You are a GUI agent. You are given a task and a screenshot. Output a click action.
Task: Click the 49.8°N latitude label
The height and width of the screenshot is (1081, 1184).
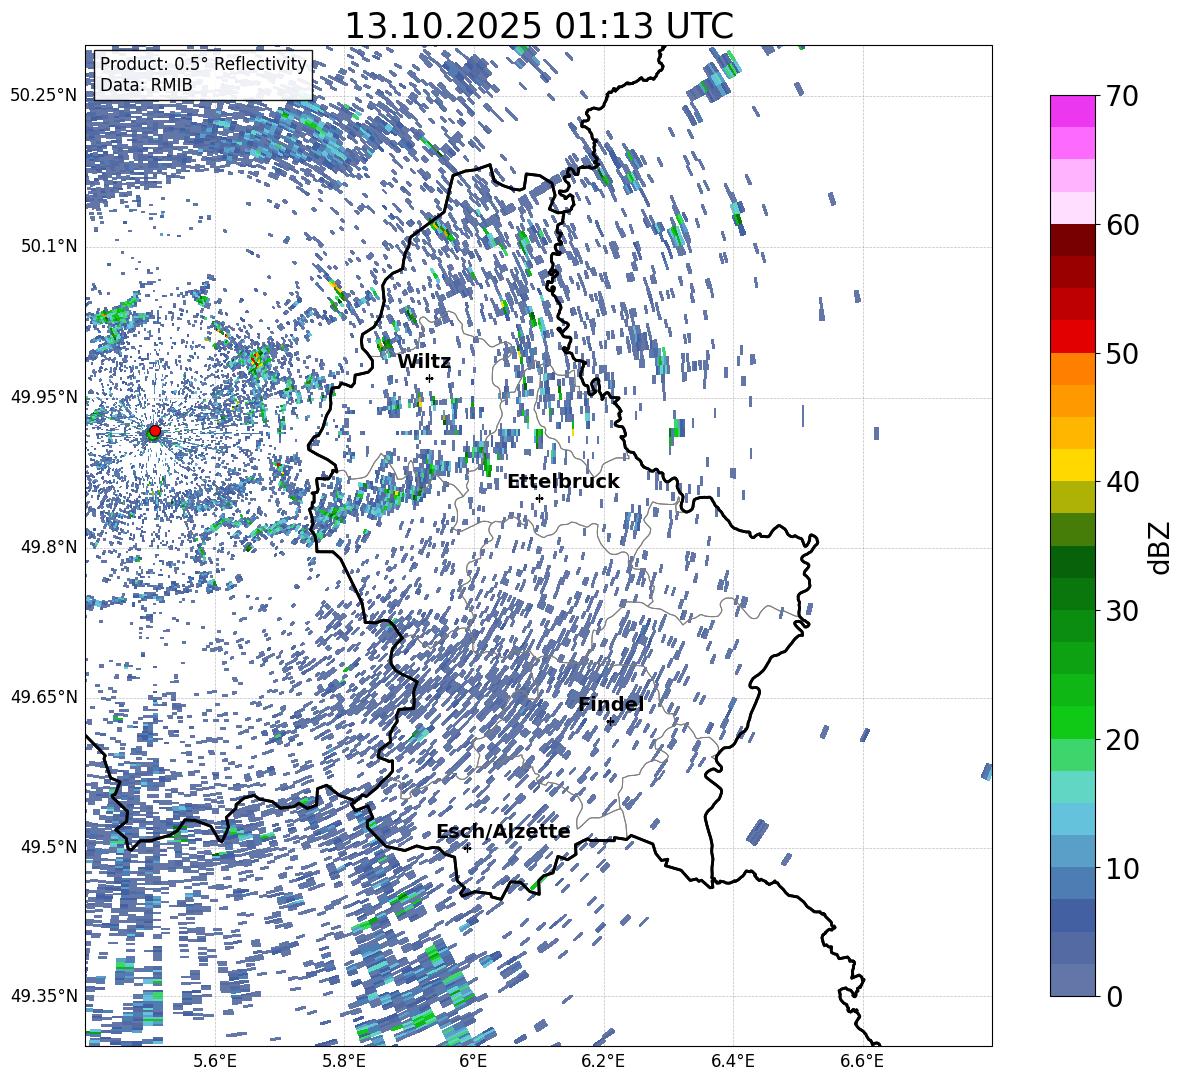click(49, 547)
